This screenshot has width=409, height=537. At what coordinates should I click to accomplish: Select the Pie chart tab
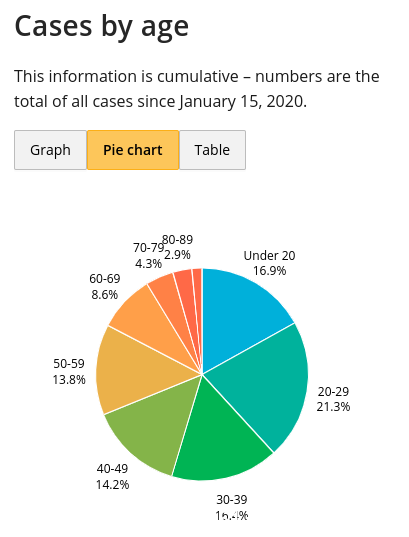coord(133,150)
